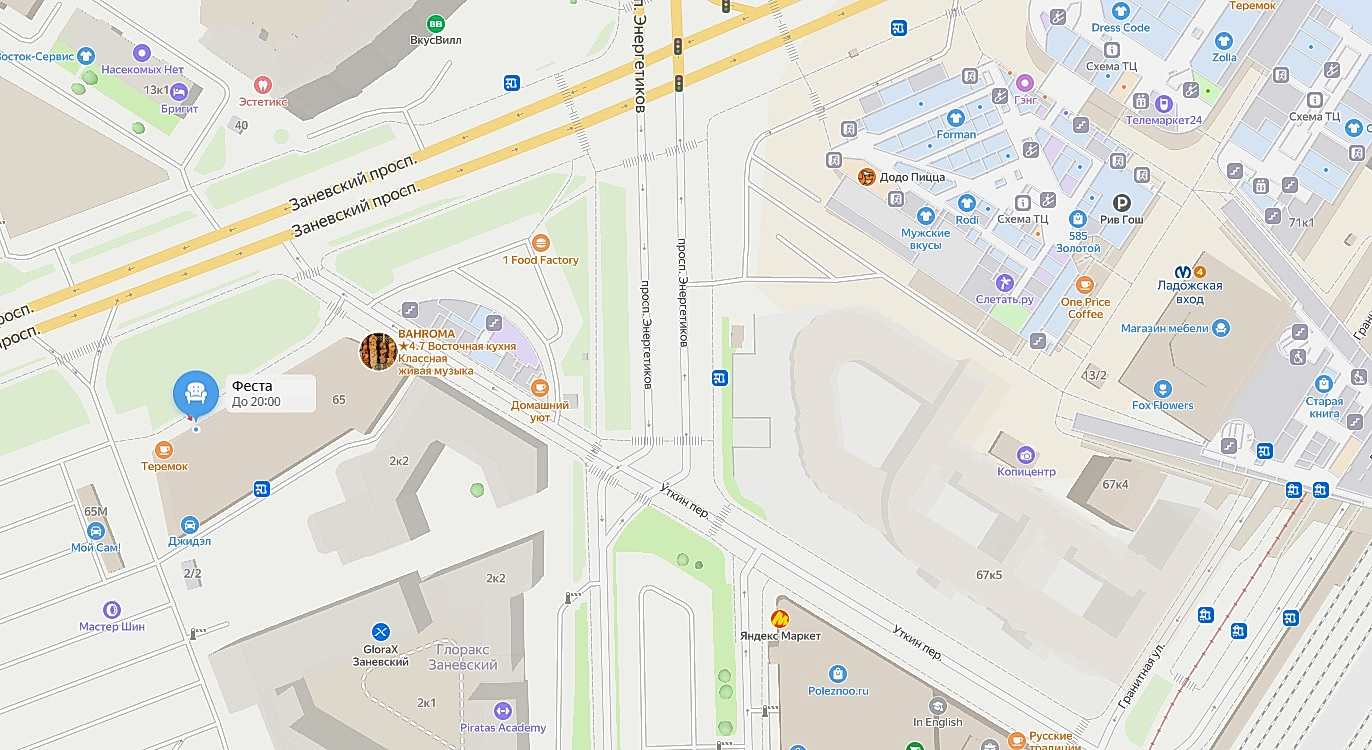The height and width of the screenshot is (750, 1372).
Task: Open the Ладожская metro station marker
Action: [x=1186, y=270]
